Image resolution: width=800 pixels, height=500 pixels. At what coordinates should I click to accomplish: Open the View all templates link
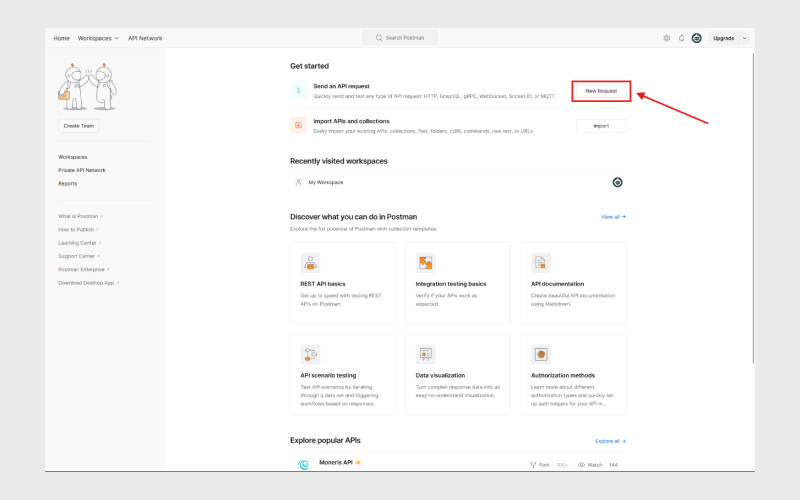[612, 216]
